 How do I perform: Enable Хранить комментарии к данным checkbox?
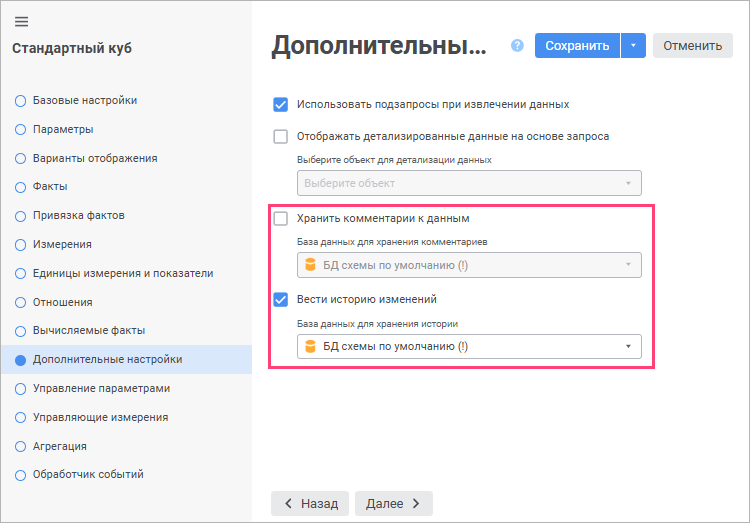[281, 218]
